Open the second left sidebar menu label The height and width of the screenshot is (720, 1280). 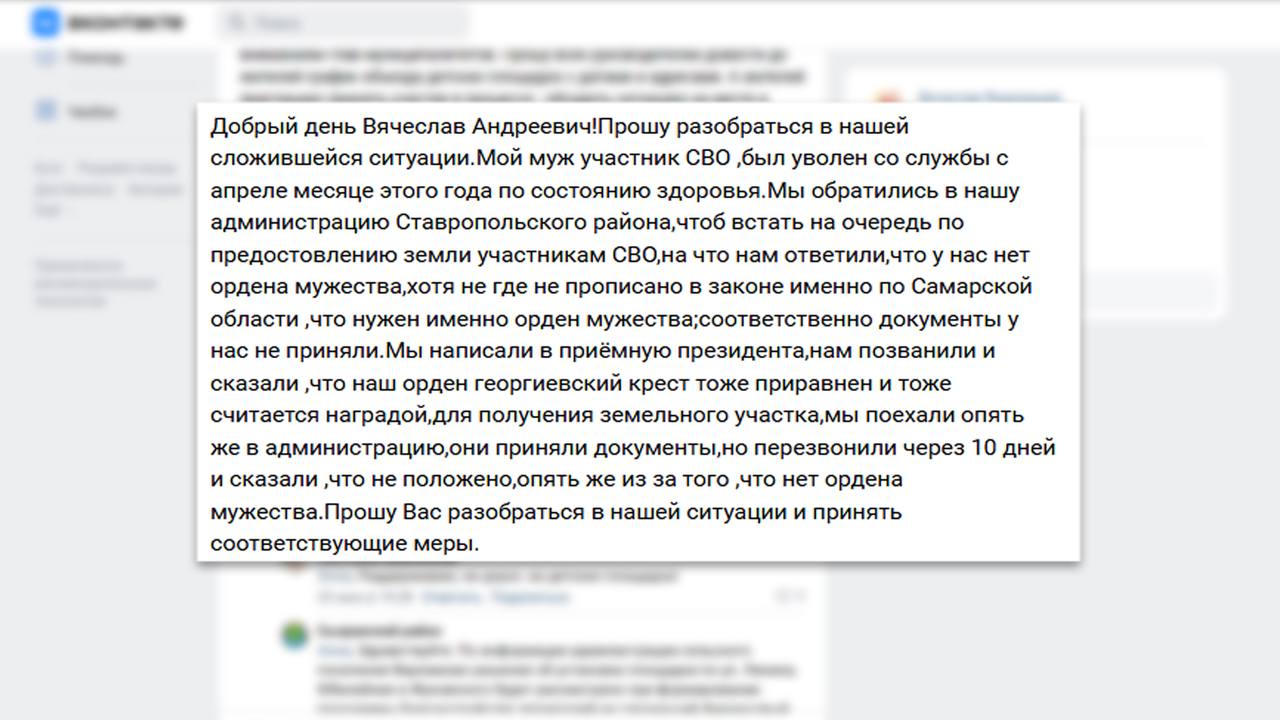92,113
